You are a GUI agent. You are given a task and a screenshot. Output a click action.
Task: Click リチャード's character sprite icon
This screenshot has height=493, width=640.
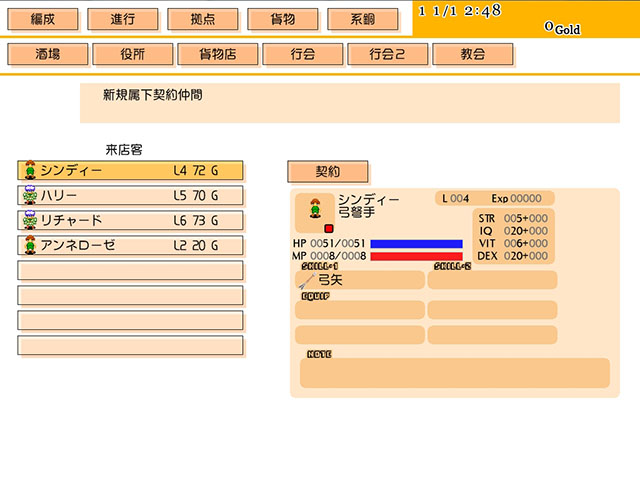[x=30, y=220]
